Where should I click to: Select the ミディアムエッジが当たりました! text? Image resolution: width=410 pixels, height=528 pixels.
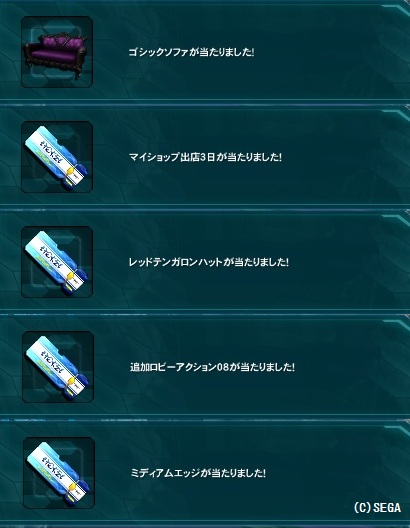(x=198, y=473)
